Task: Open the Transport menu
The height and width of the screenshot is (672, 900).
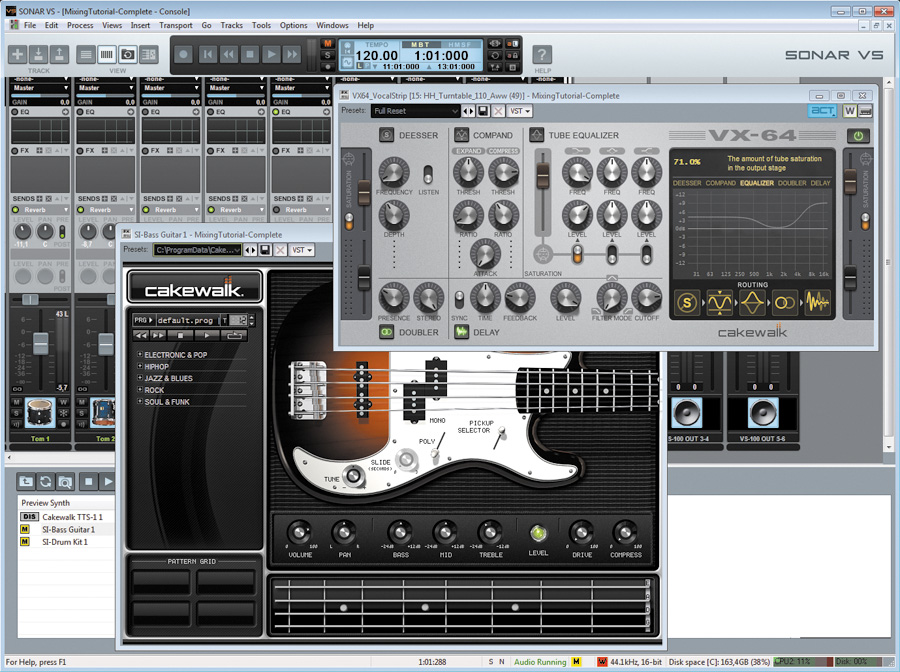Action: (x=176, y=25)
